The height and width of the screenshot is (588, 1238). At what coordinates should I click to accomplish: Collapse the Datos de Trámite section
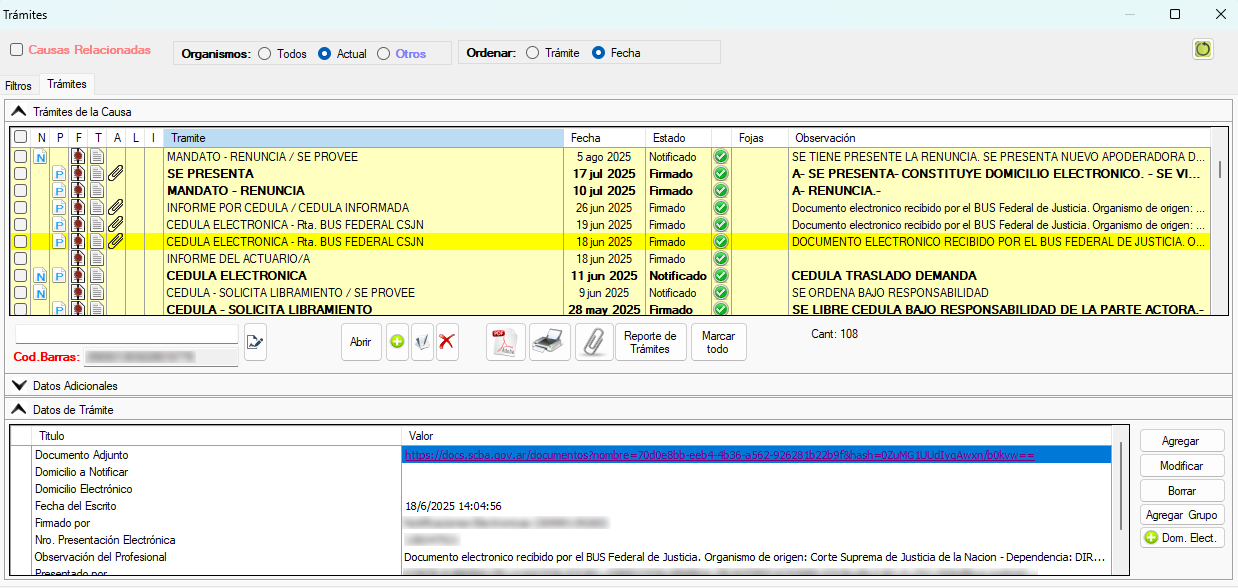coord(18,409)
